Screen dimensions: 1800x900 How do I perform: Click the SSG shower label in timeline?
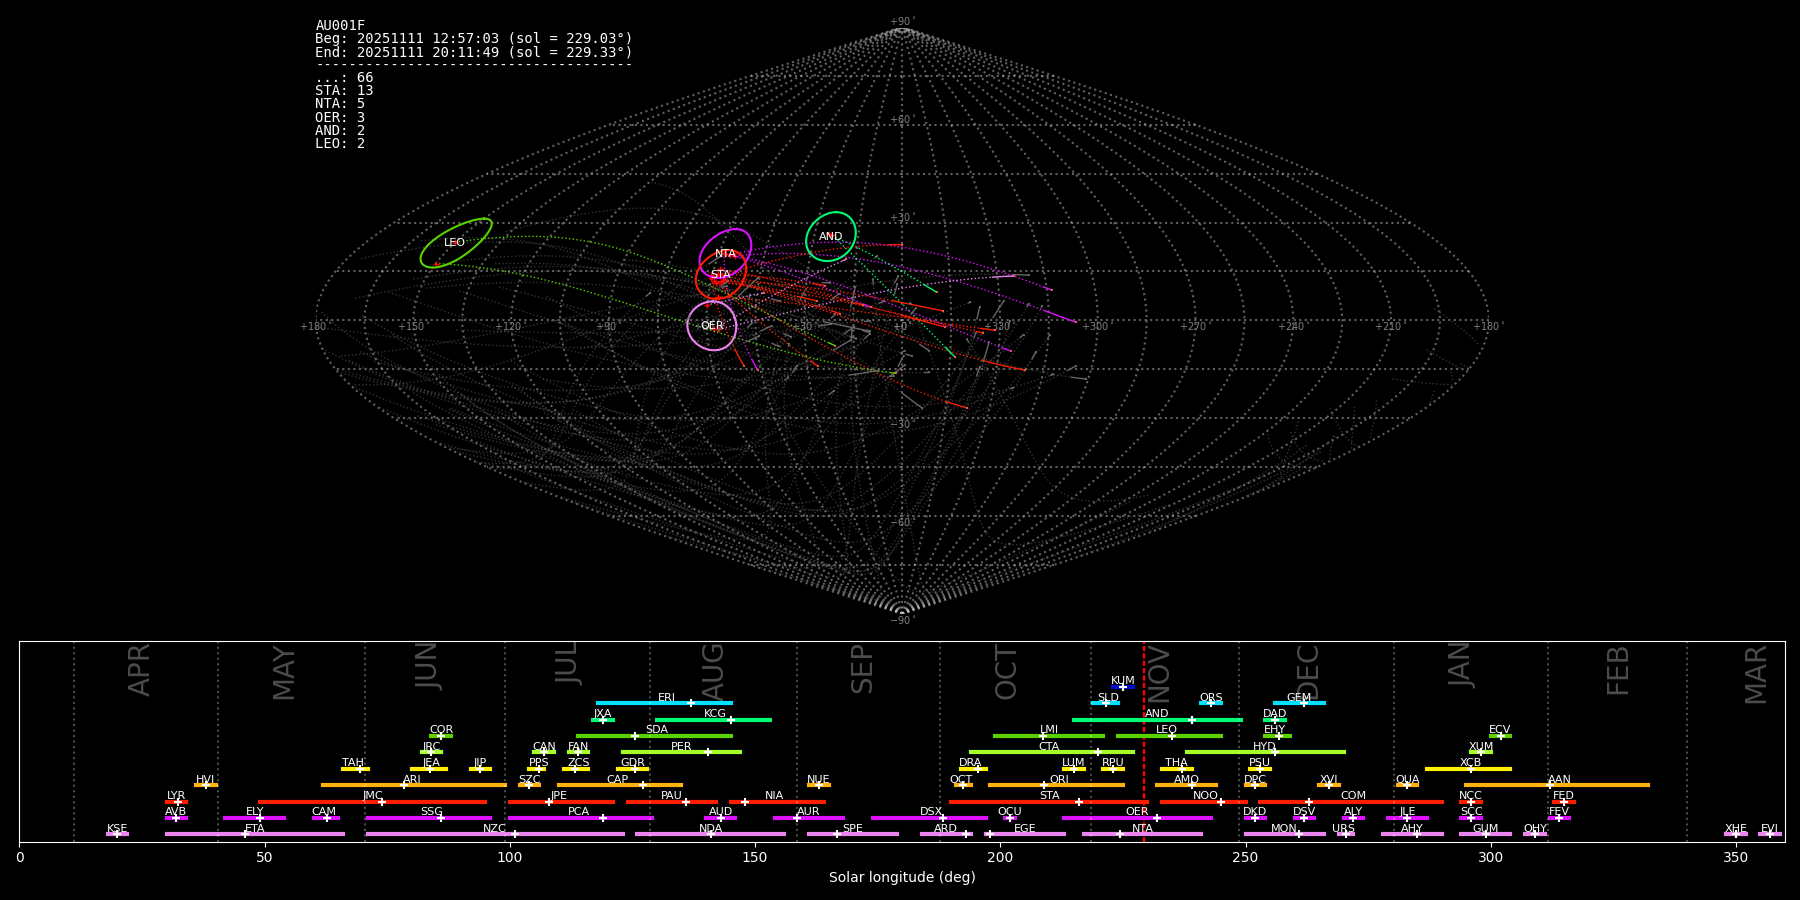click(x=431, y=812)
